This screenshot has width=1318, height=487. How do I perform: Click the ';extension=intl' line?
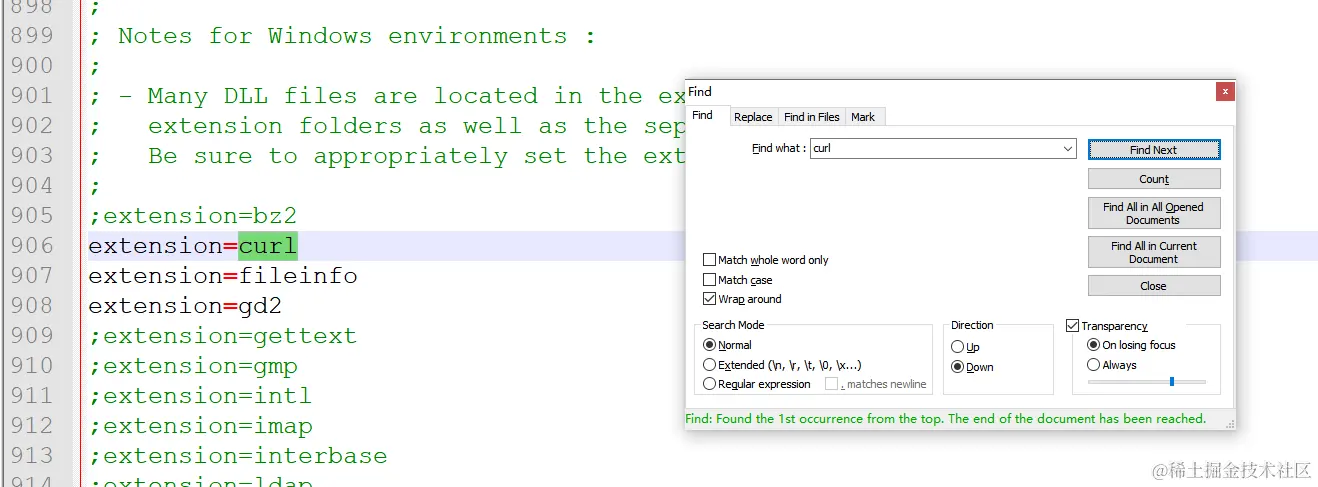200,396
